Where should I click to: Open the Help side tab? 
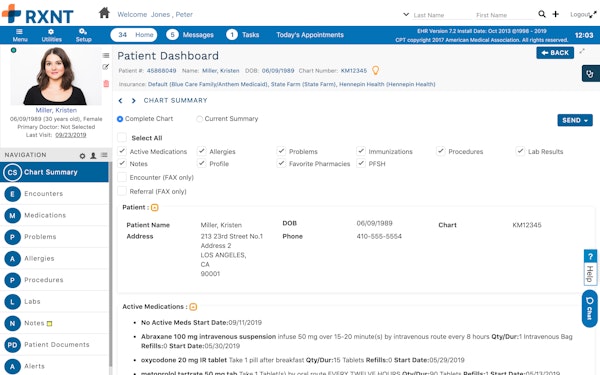pos(590,267)
